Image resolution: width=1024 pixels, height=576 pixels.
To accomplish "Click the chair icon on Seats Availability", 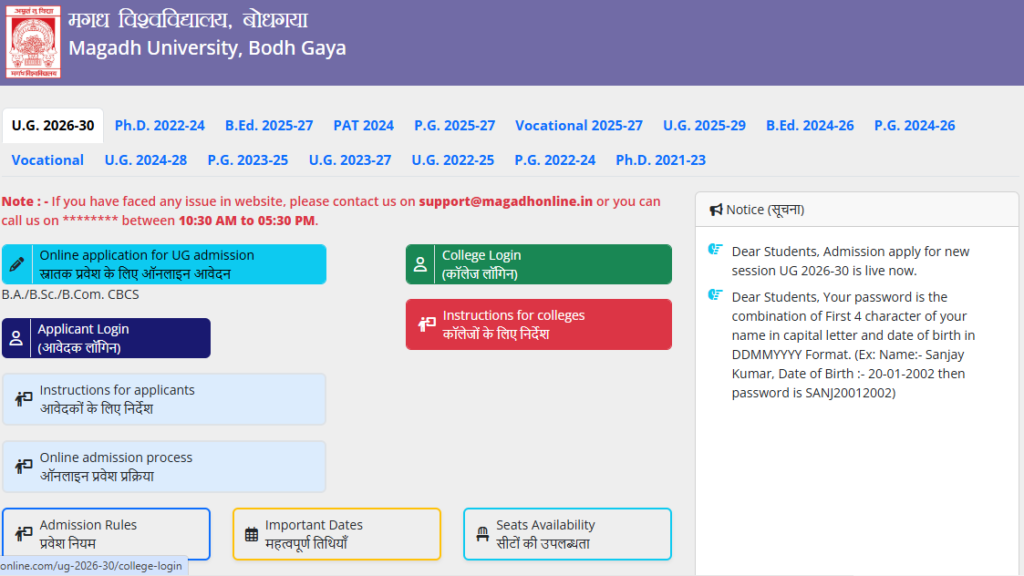I will pos(483,534).
